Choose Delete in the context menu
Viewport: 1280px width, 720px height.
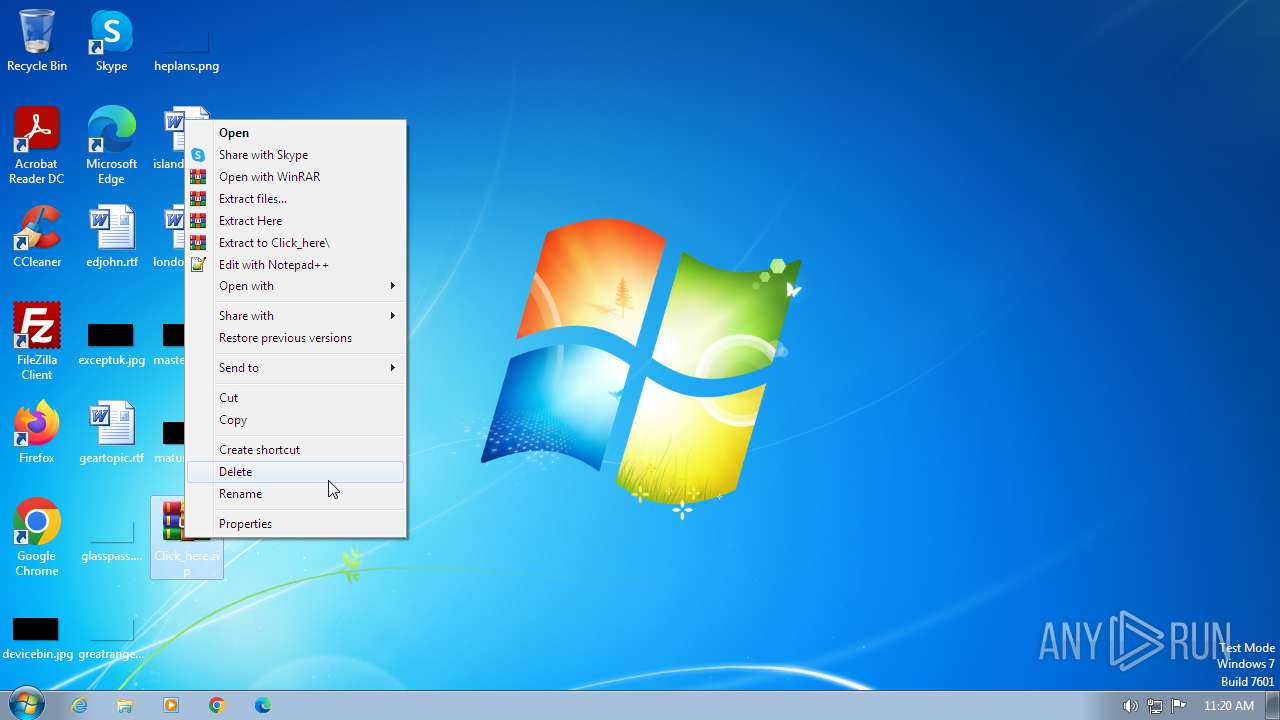pyautogui.click(x=296, y=472)
